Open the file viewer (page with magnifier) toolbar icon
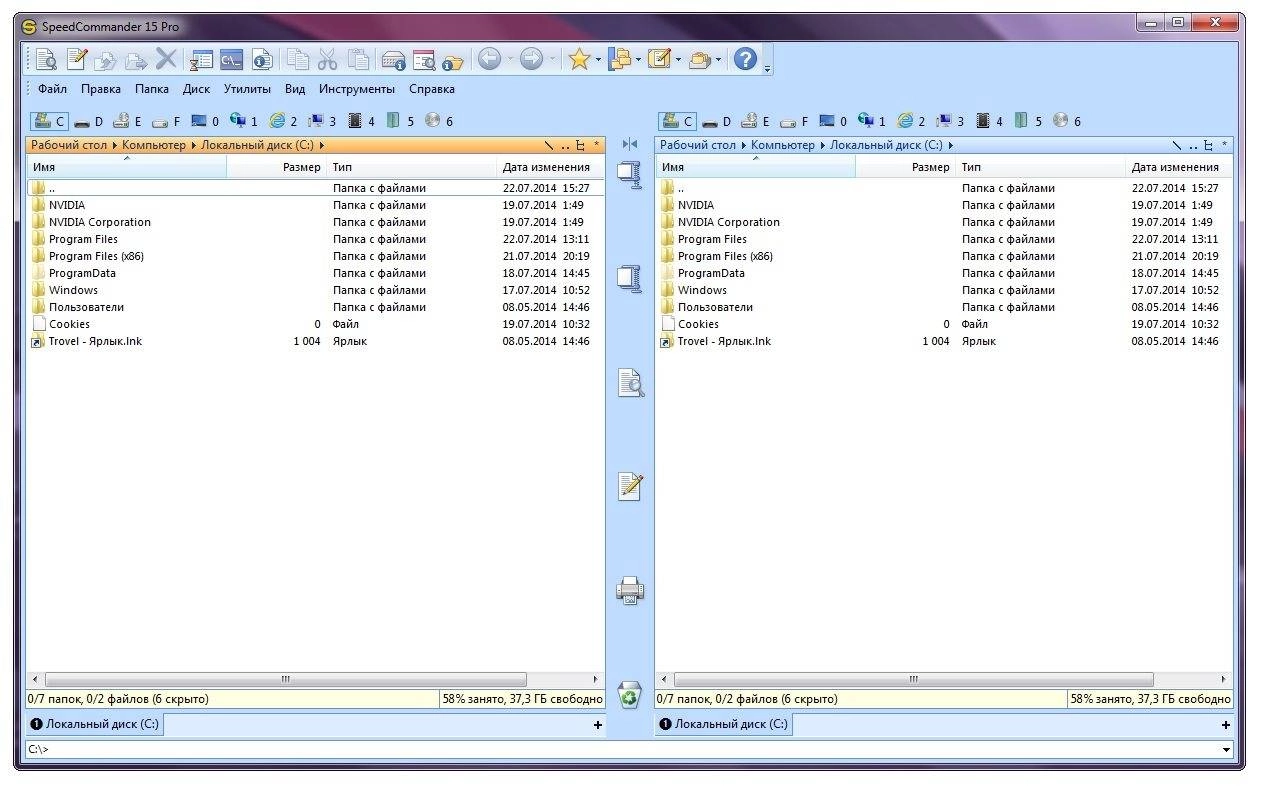This screenshot has height=790, width=1263. [46, 60]
